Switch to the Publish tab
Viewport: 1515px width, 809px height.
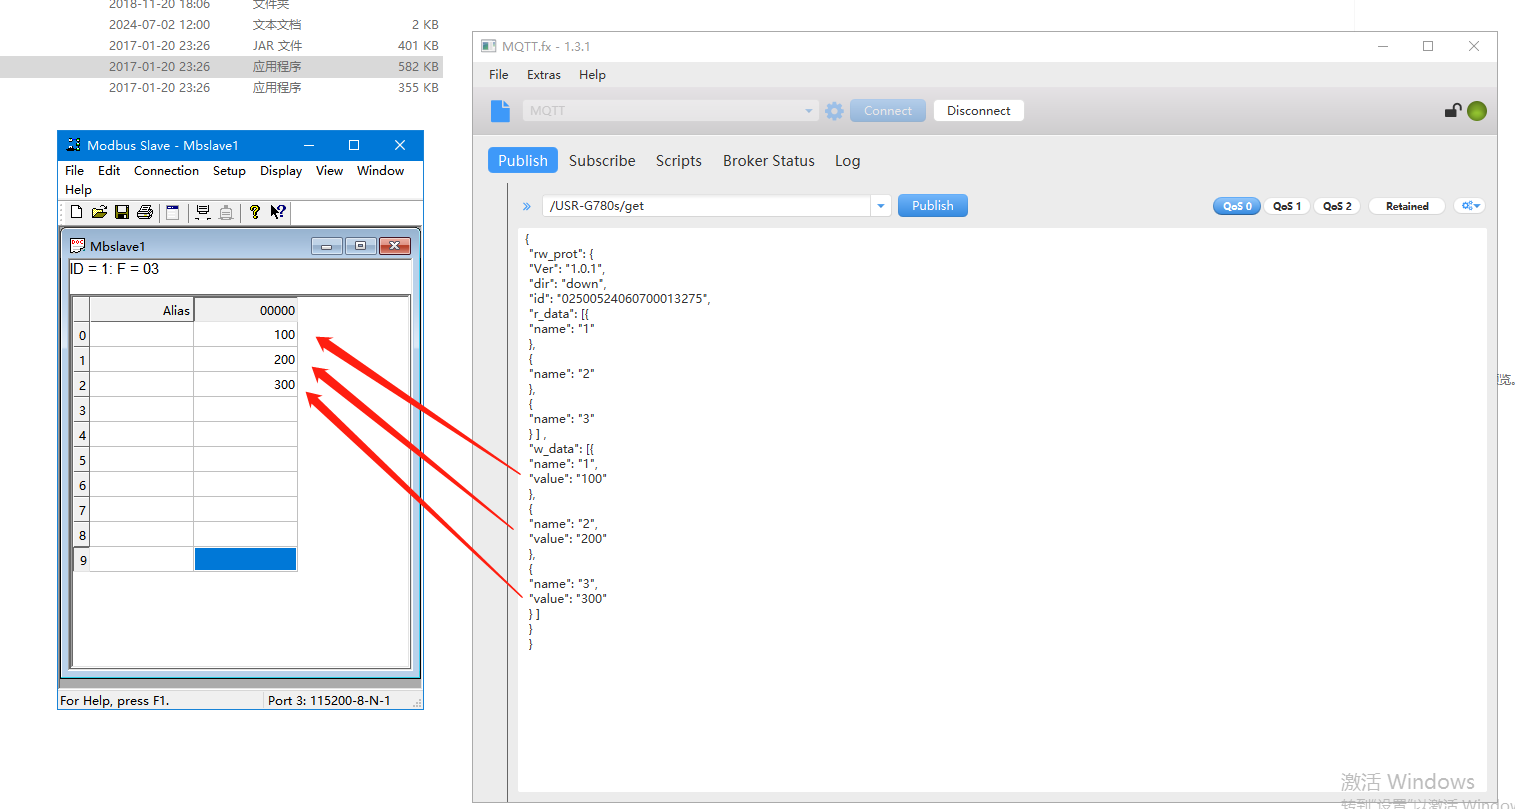523,161
